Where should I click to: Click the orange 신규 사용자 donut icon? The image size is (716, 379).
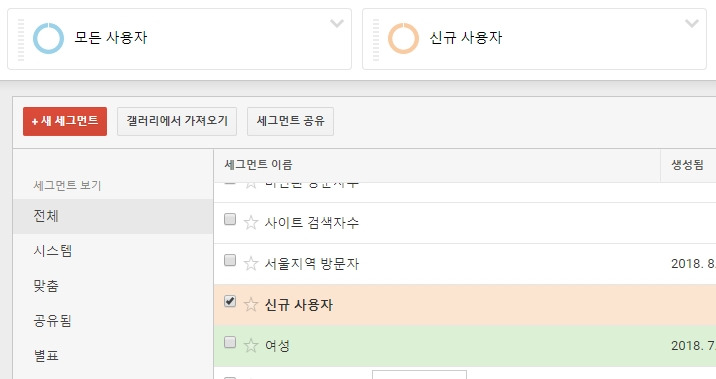[x=403, y=38]
